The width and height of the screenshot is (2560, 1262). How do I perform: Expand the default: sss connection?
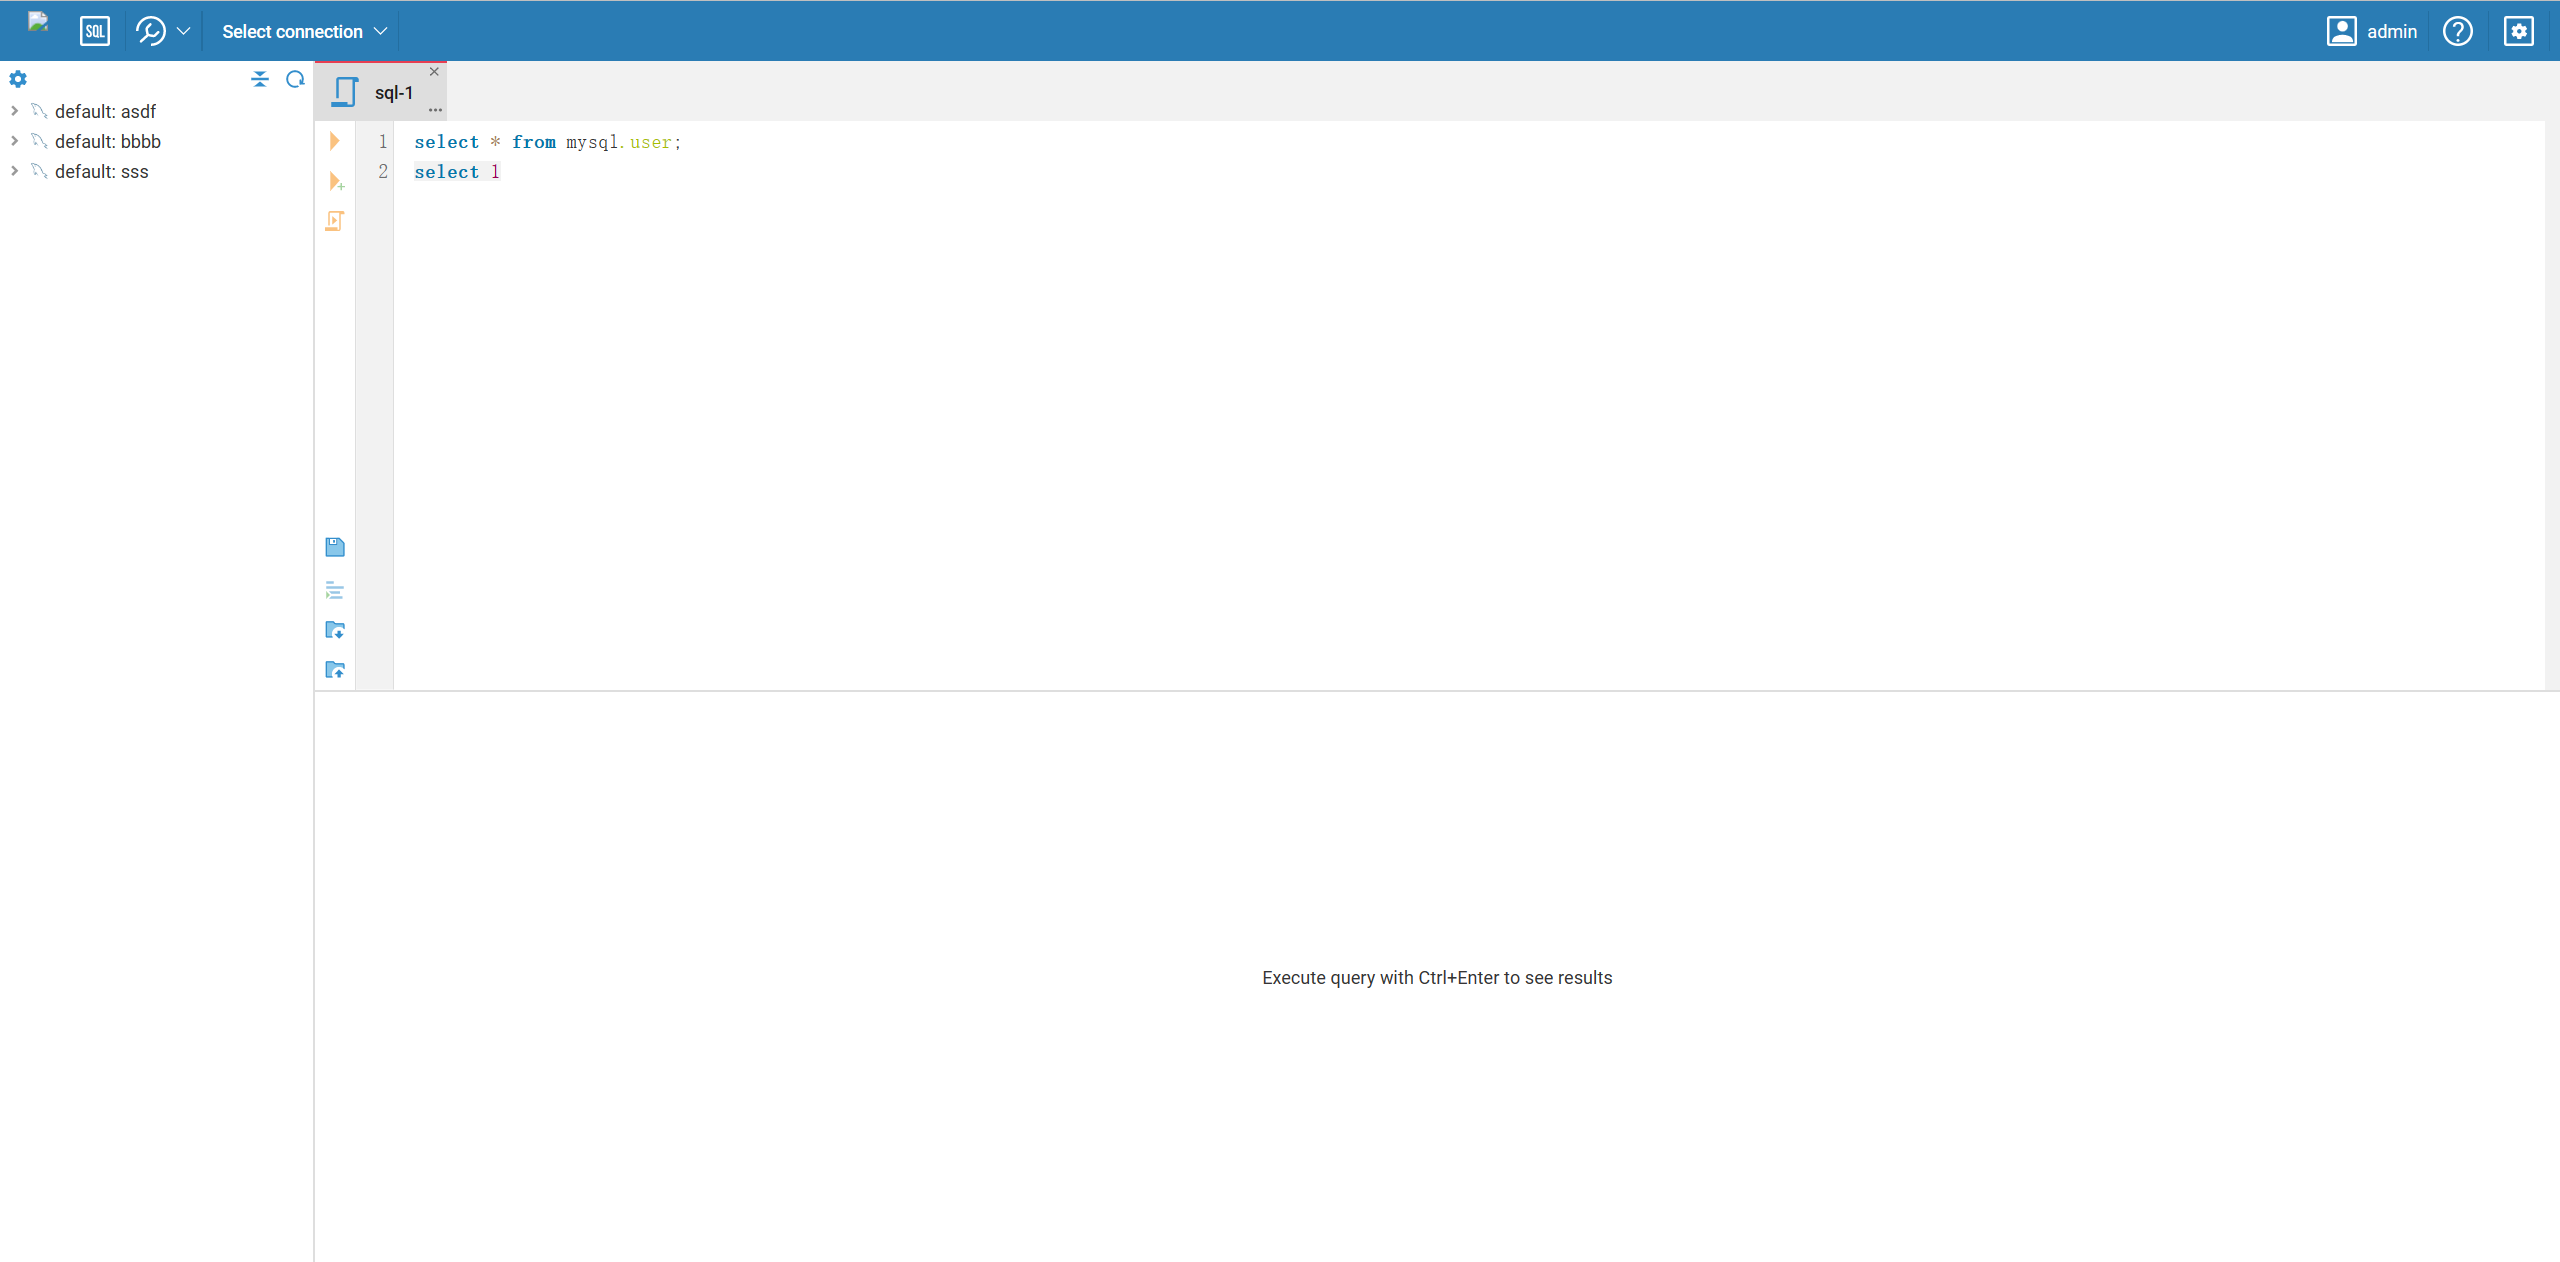tap(13, 171)
